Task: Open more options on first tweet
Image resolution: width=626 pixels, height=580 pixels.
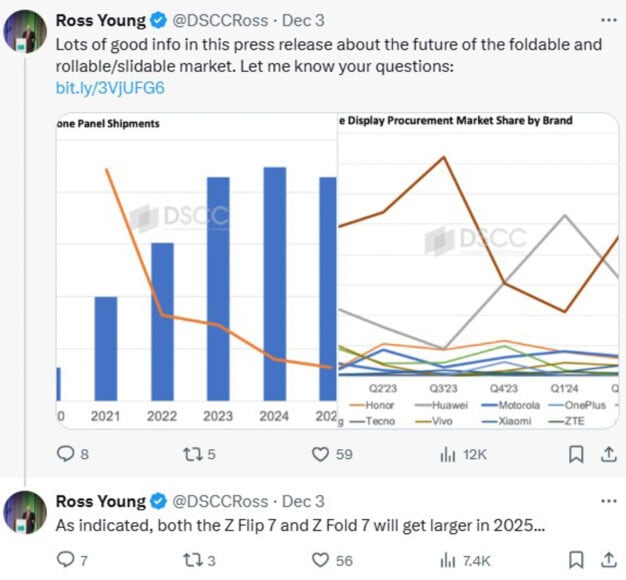Action: pos(609,20)
